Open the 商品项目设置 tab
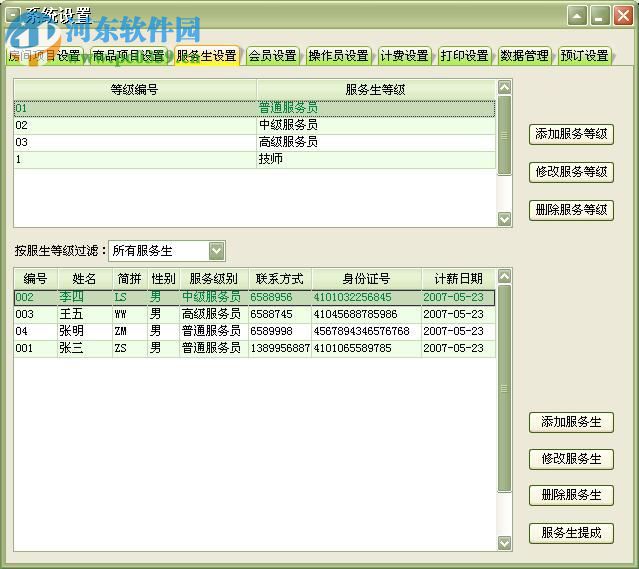 pos(128,56)
